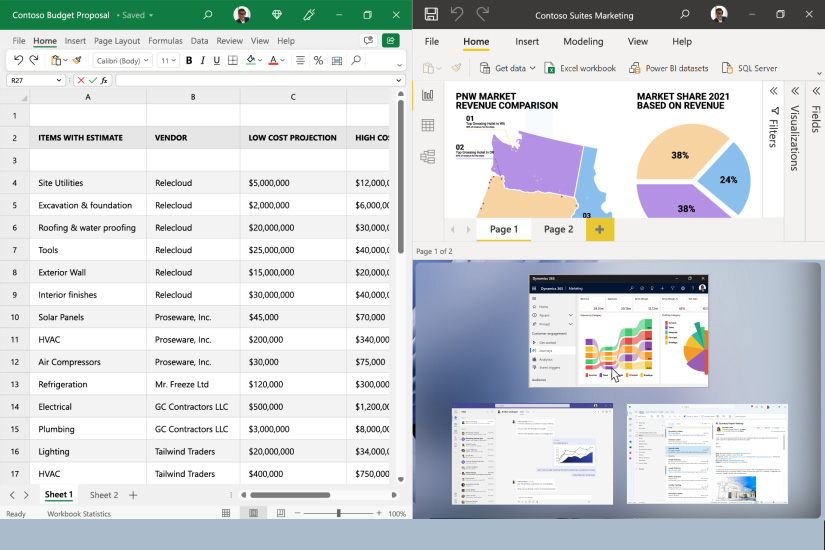
Task: Click the Insert Function fx icon
Action: pyautogui.click(x=104, y=80)
